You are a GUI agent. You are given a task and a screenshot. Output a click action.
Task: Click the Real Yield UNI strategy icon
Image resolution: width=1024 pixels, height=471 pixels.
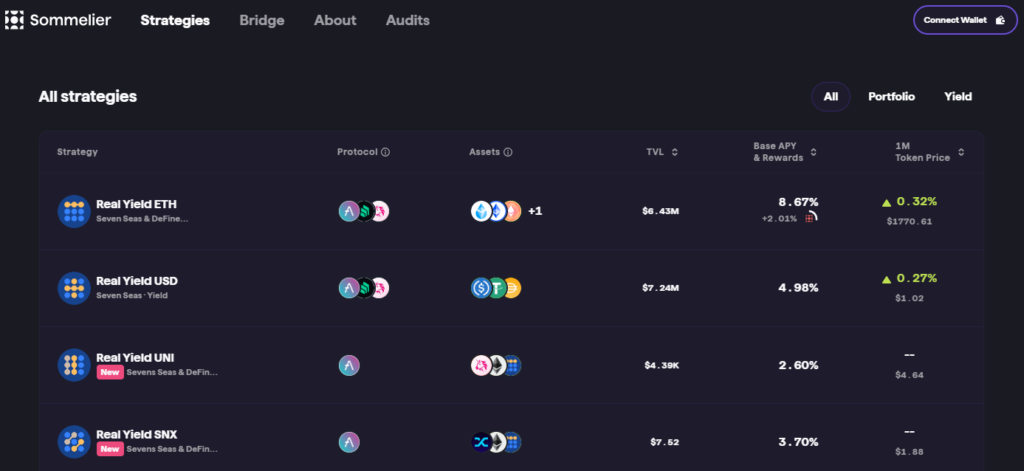tap(74, 365)
